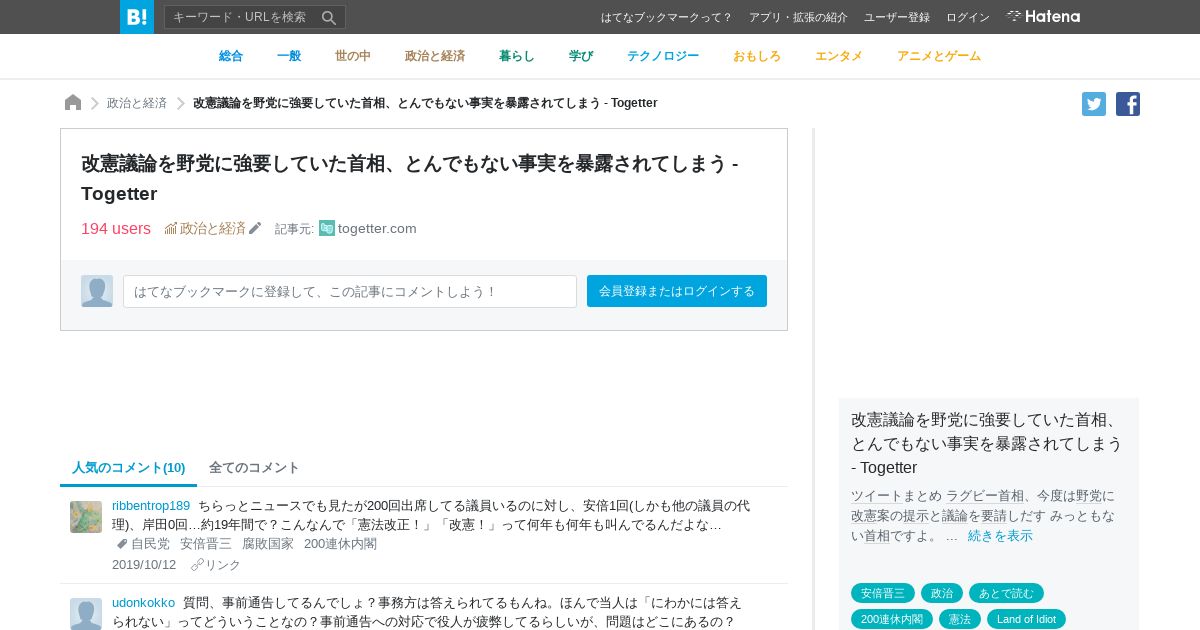Click ログイン in the header
The image size is (1200, 630).
[x=968, y=17]
